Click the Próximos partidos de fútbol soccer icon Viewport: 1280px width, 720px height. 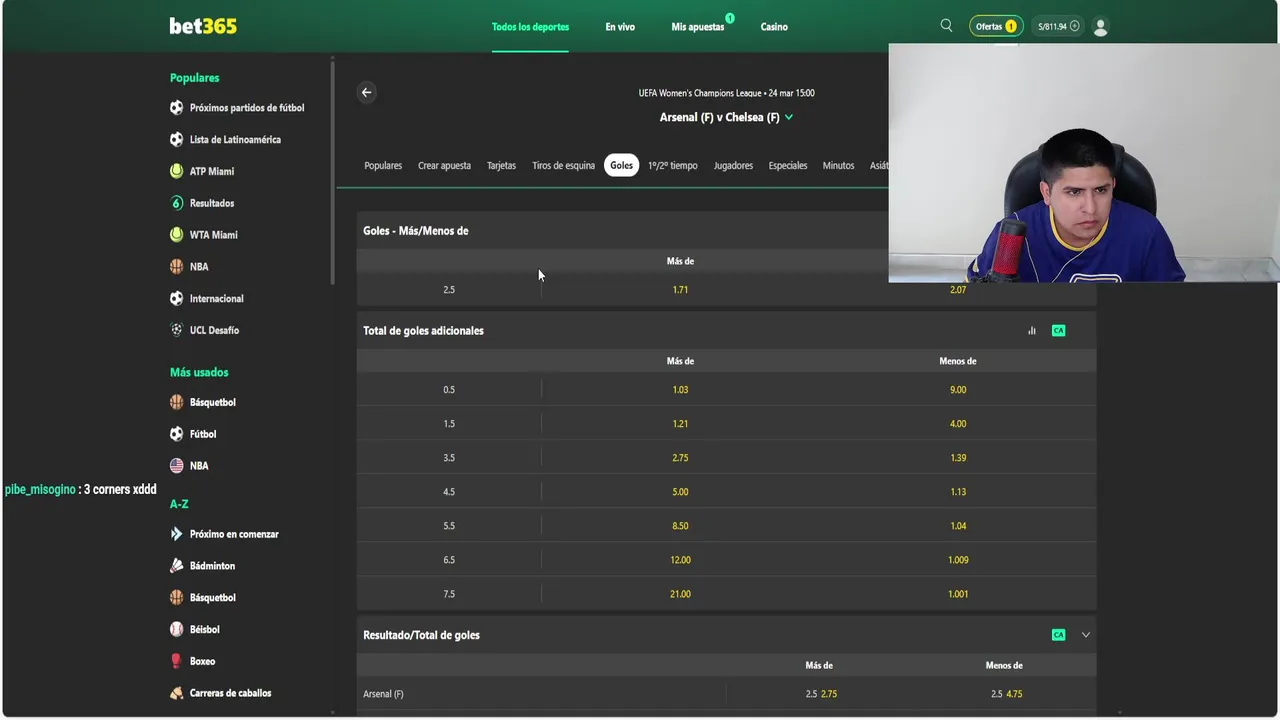[x=177, y=108]
